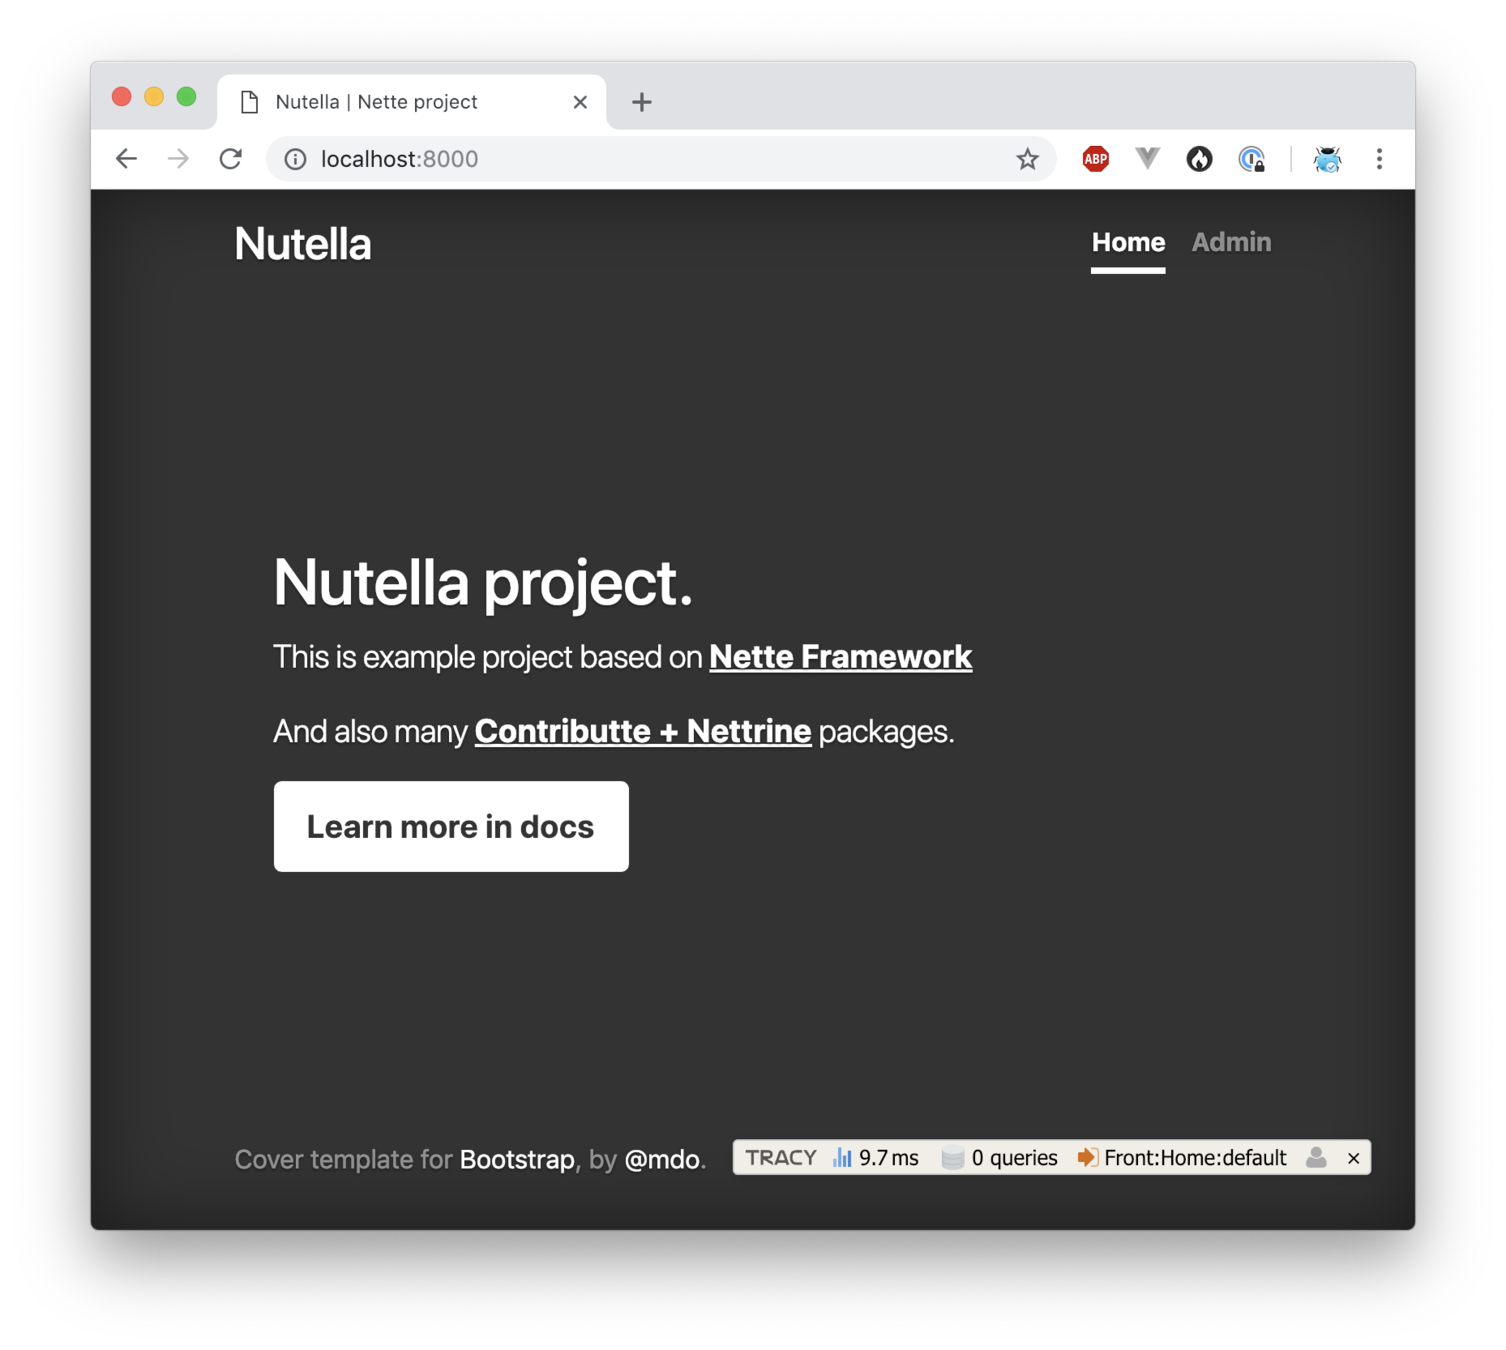Open a new browser tab
Image resolution: width=1506 pixels, height=1350 pixels.
pyautogui.click(x=642, y=102)
